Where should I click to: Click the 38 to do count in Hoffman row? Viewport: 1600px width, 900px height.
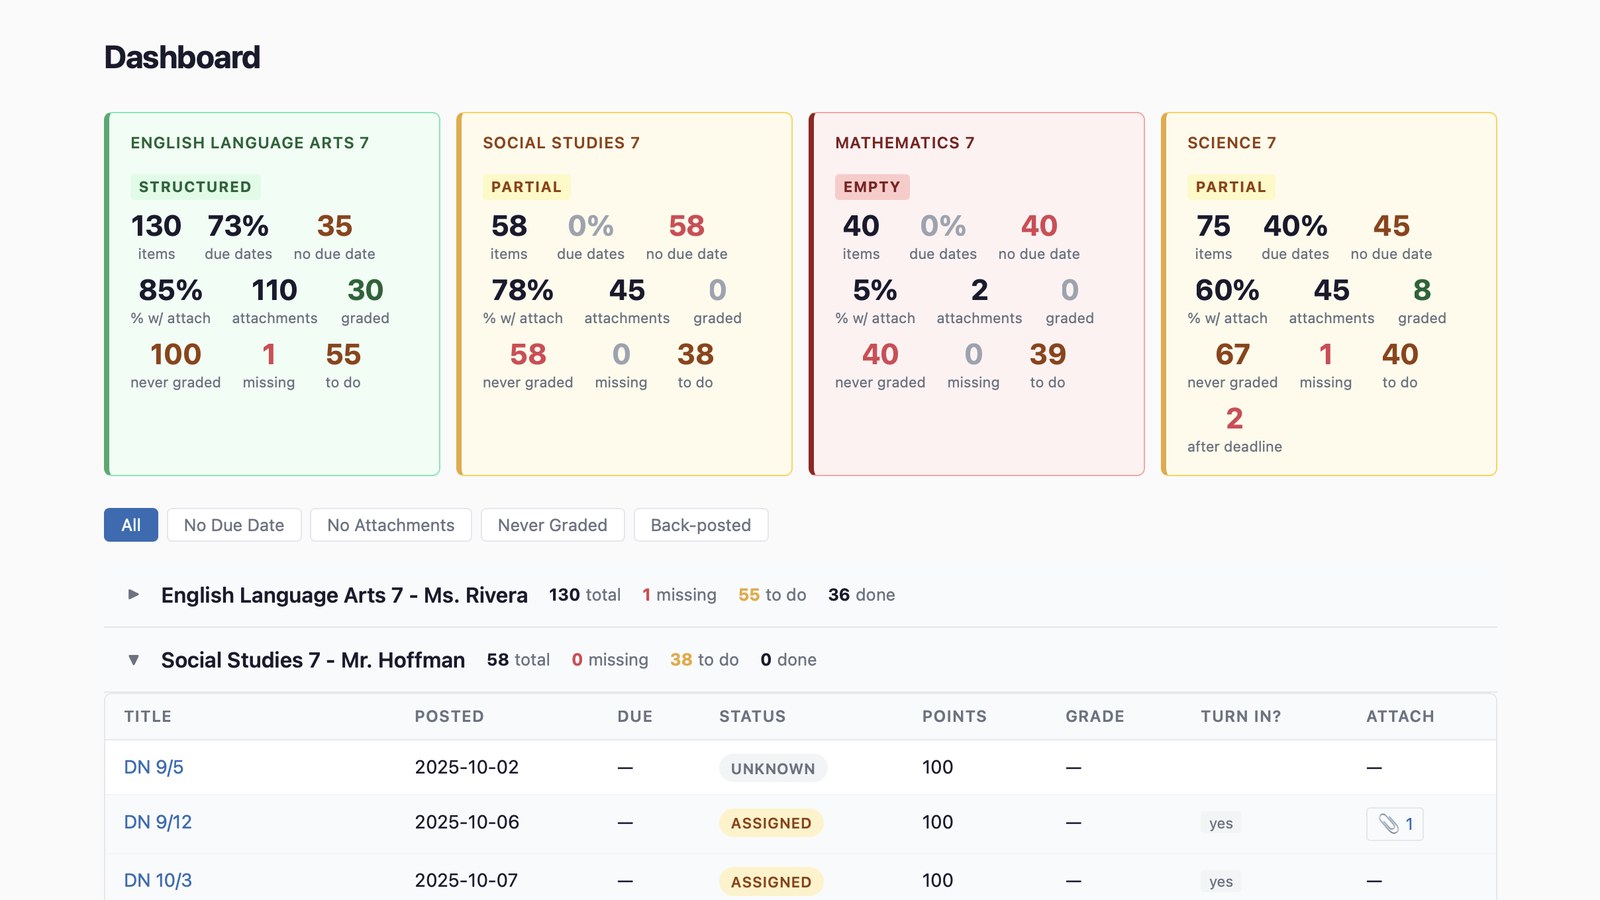[704, 660]
